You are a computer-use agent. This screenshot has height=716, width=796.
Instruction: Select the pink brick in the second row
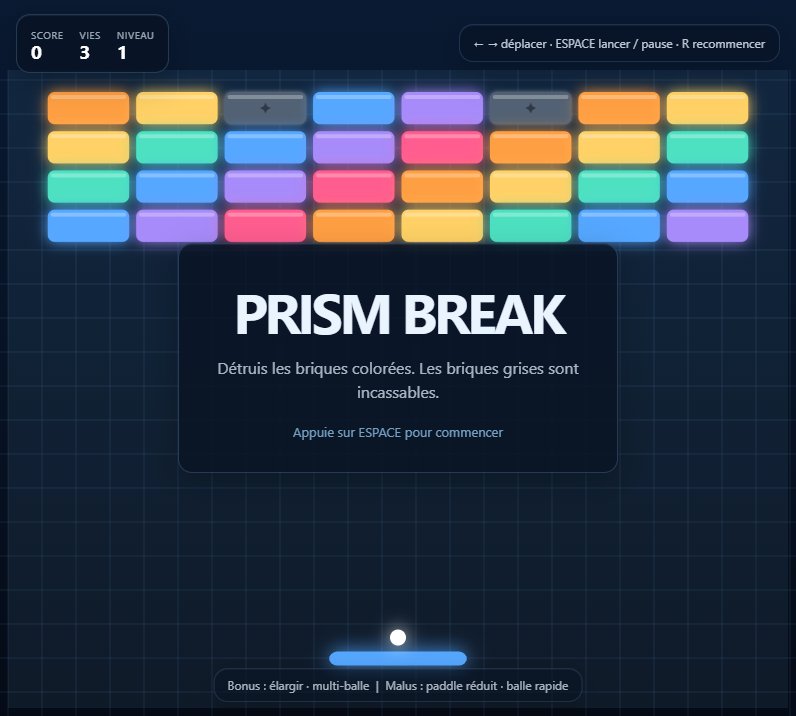[x=442, y=147]
